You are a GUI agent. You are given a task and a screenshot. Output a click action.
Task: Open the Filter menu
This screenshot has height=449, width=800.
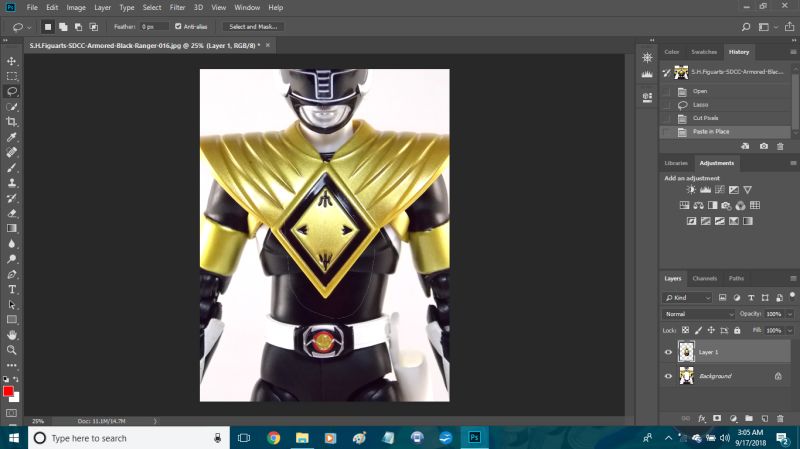click(177, 8)
